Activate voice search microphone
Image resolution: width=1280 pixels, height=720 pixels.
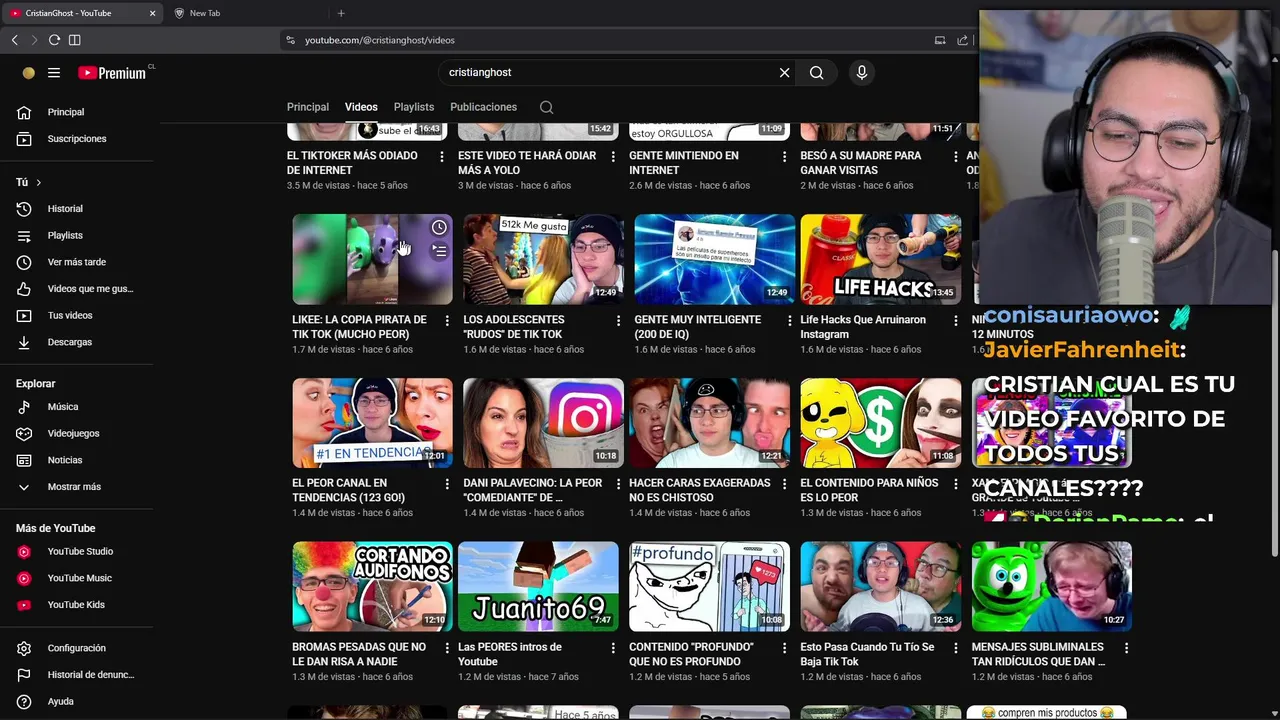click(x=862, y=72)
